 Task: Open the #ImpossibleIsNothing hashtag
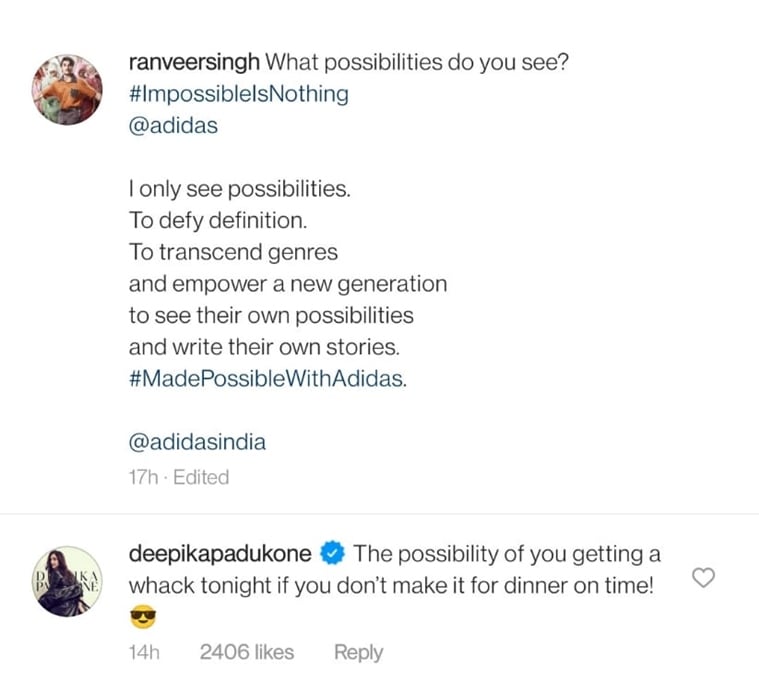point(239,94)
